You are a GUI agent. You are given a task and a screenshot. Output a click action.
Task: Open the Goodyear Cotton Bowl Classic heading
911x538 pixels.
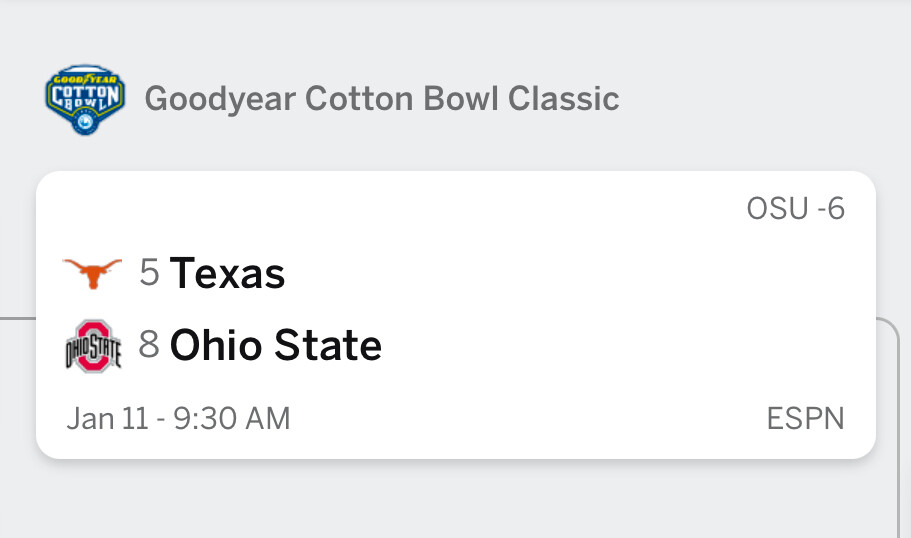click(x=381, y=100)
